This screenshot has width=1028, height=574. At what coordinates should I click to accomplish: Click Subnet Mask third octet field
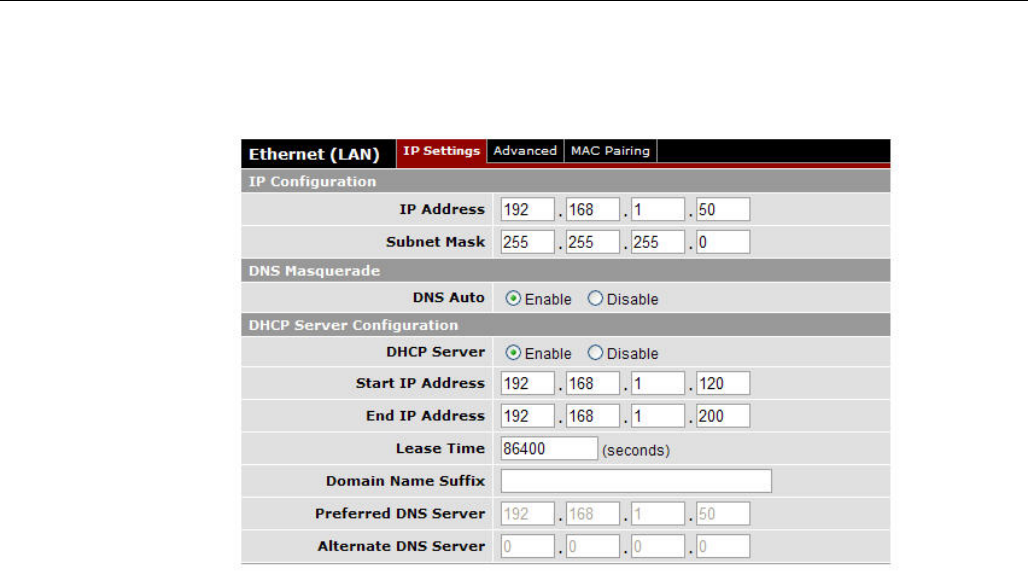tap(658, 242)
